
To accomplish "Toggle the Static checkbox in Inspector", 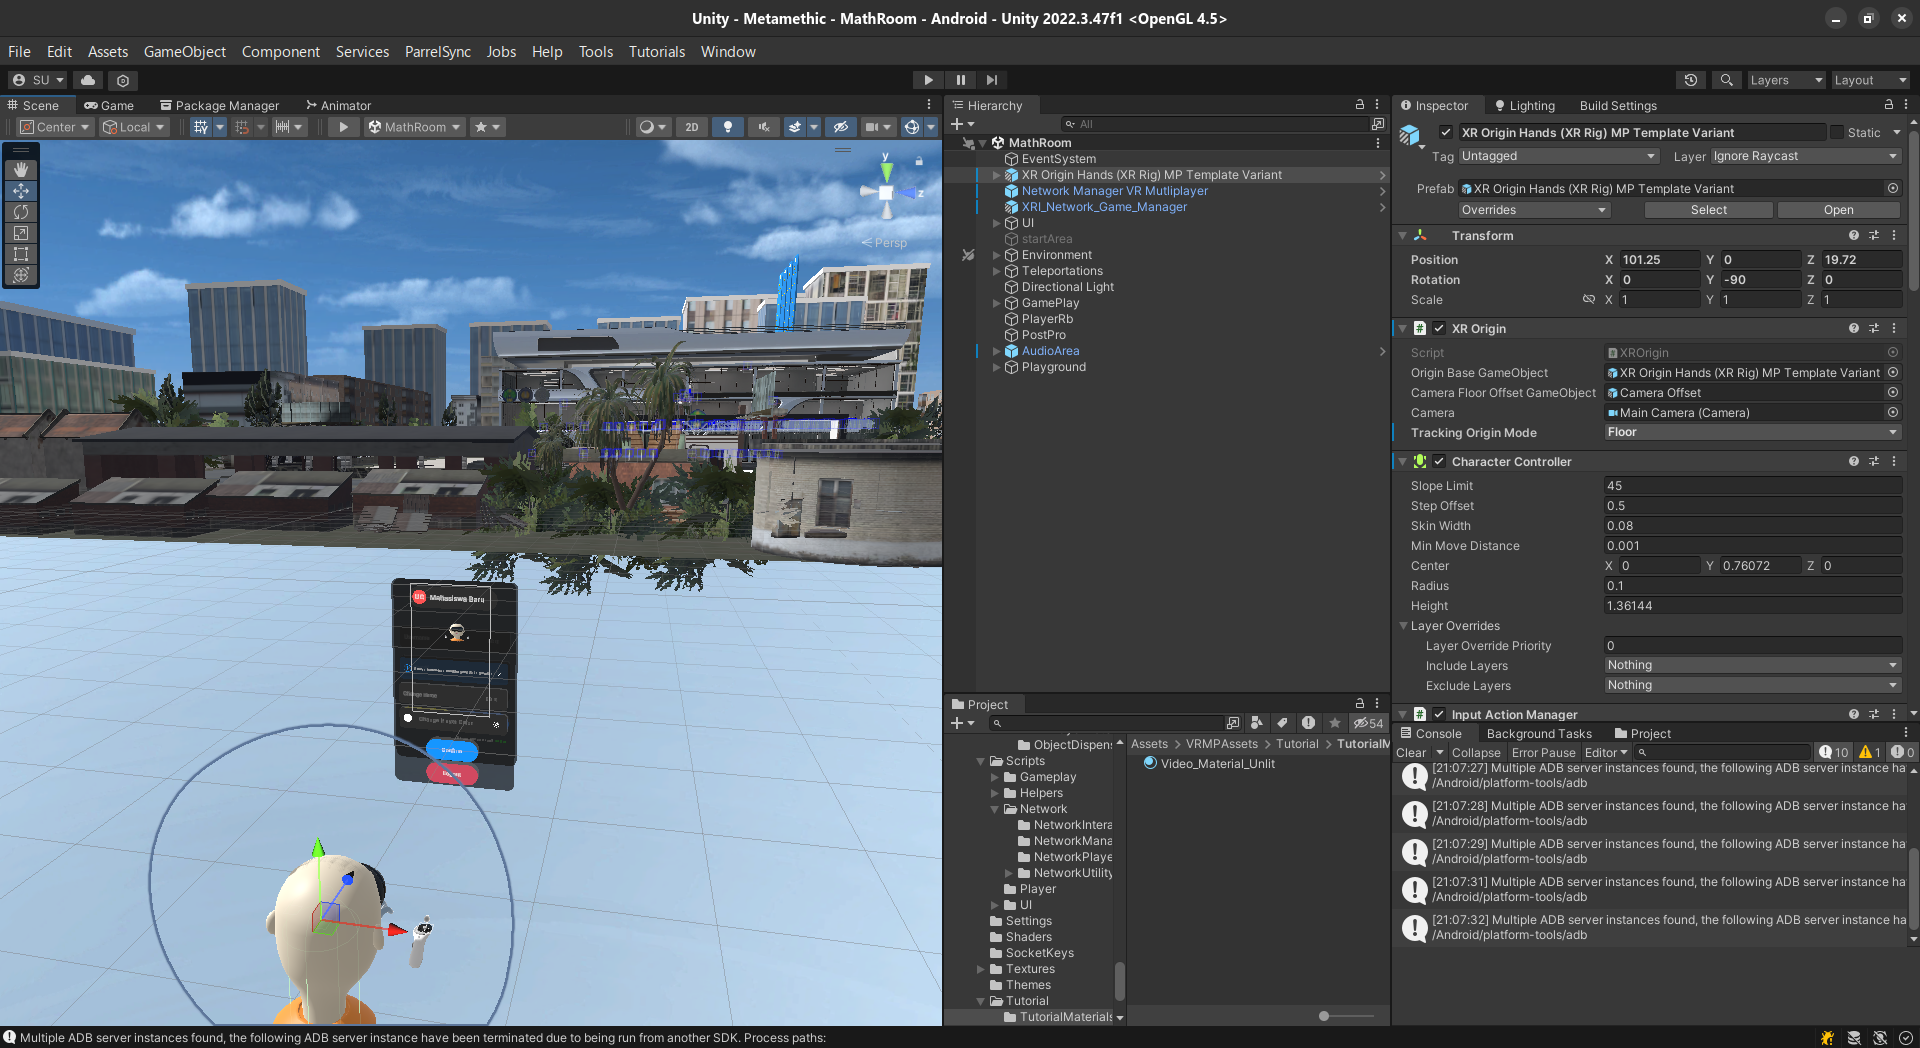I will (x=1837, y=133).
